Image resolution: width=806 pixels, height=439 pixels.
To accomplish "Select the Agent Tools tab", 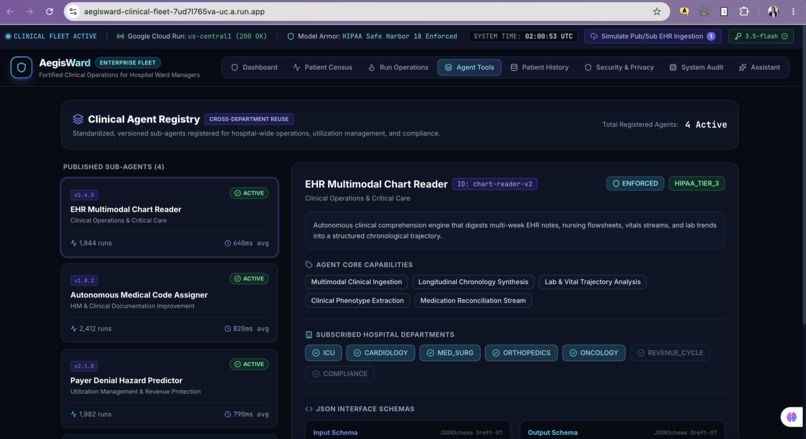I will (469, 67).
